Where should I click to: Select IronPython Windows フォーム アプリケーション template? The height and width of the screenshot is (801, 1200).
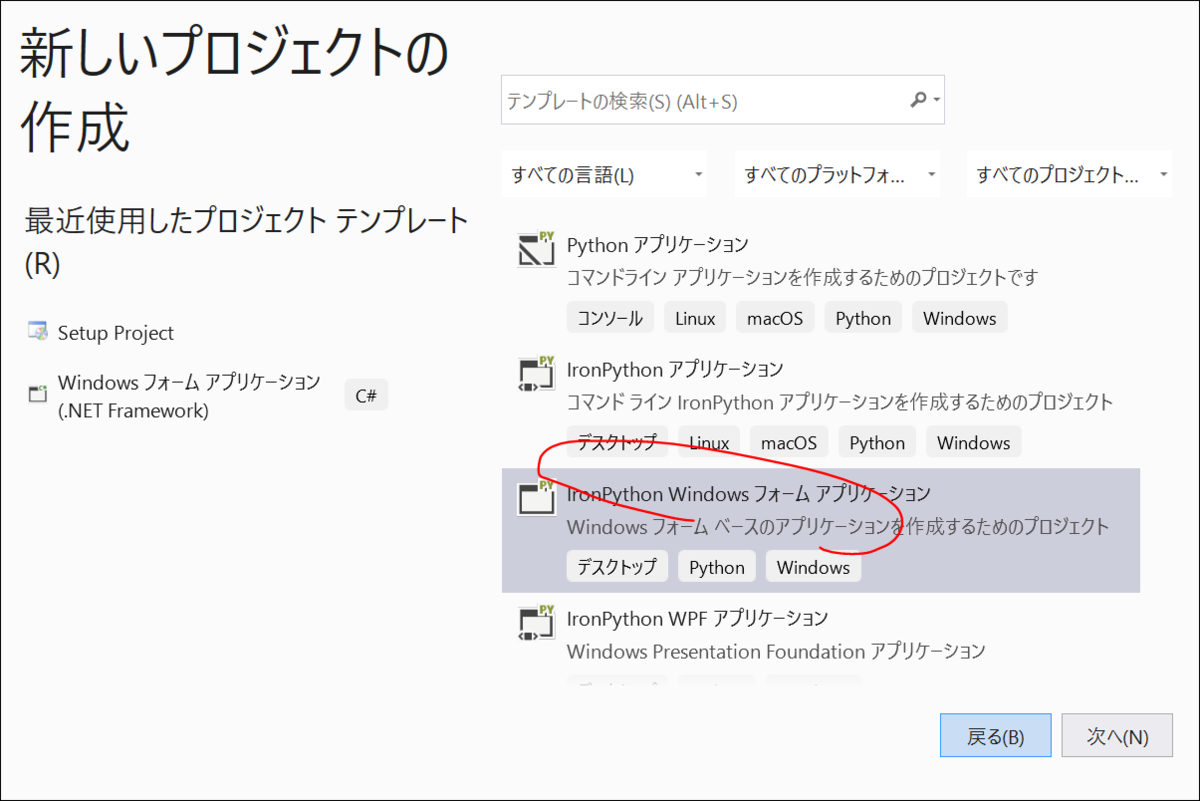pyautogui.click(x=820, y=530)
